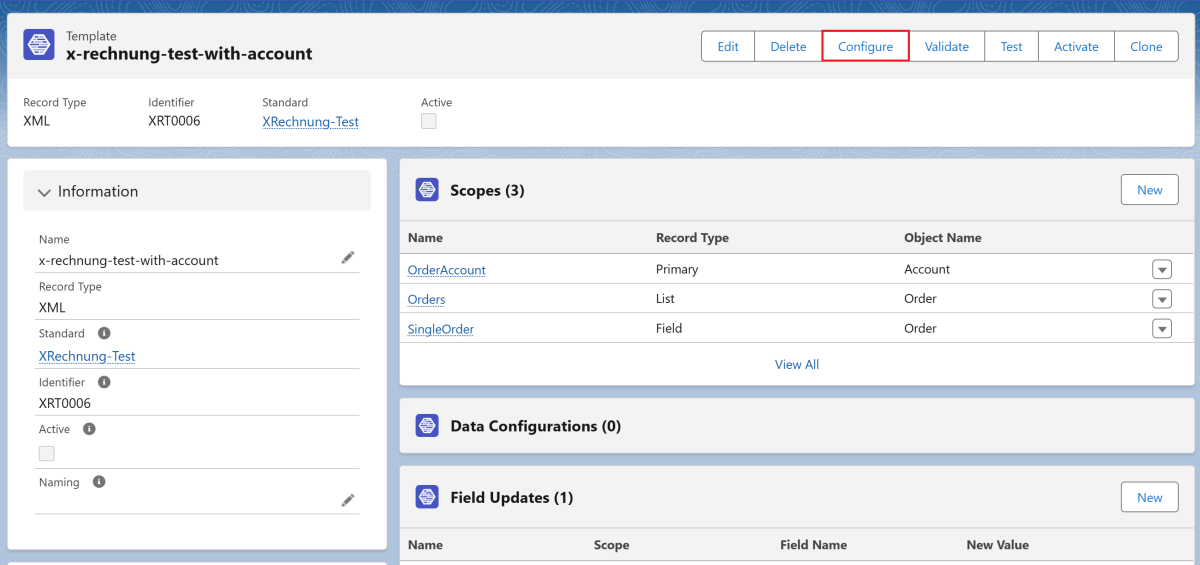Click the Data Configurations section icon
Image resolution: width=1200 pixels, height=565 pixels.
tap(427, 426)
